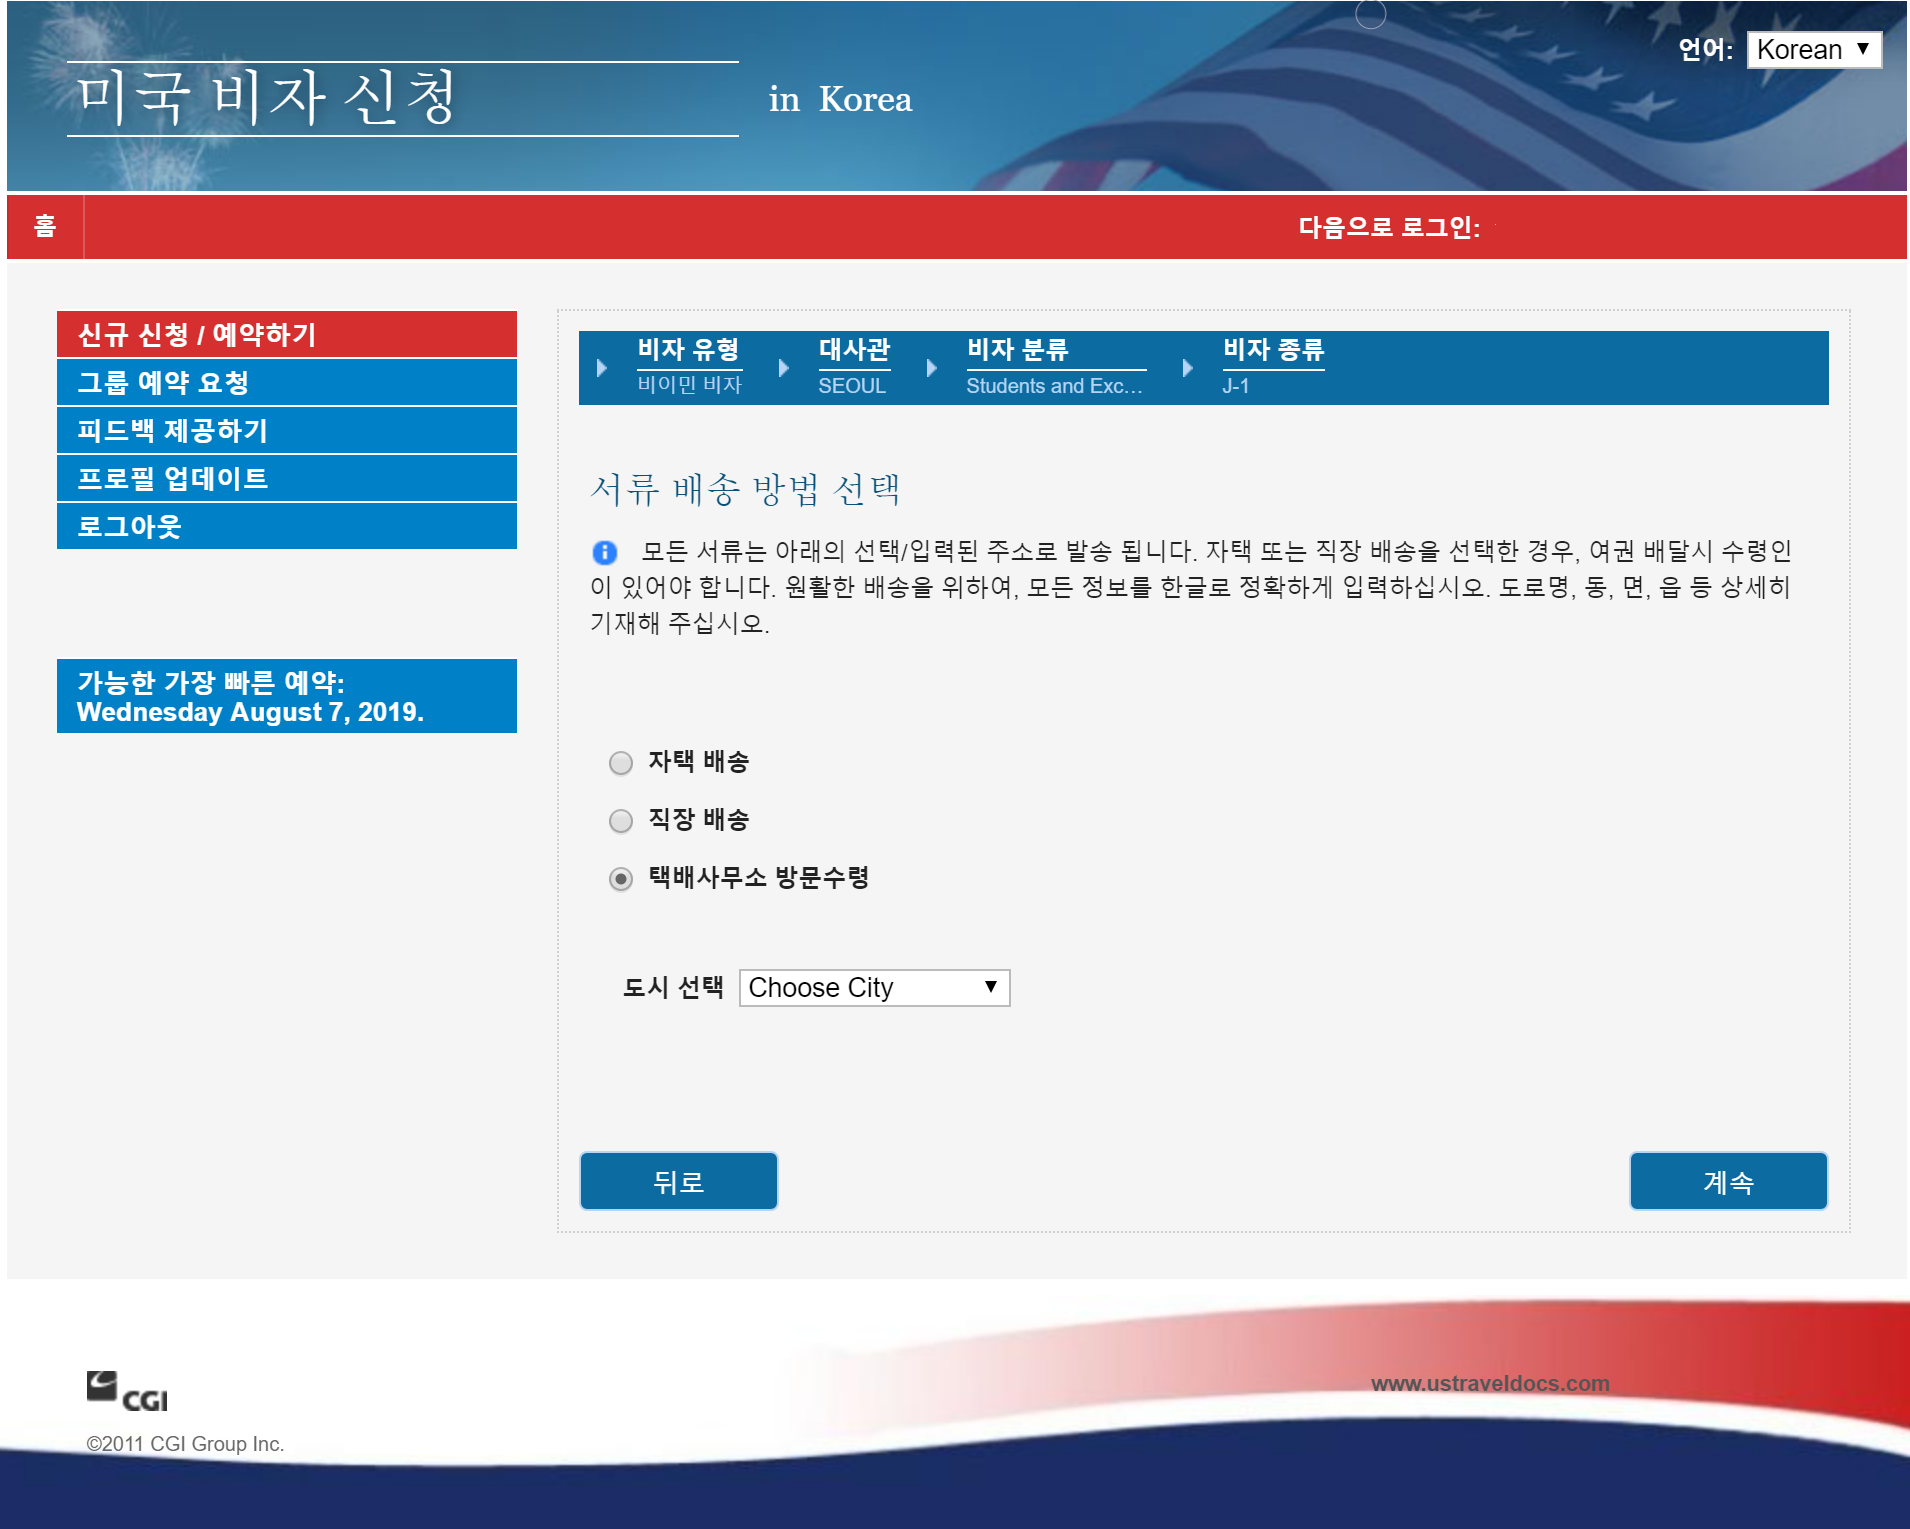Click the 미국 비자 신청 site title

[267, 98]
